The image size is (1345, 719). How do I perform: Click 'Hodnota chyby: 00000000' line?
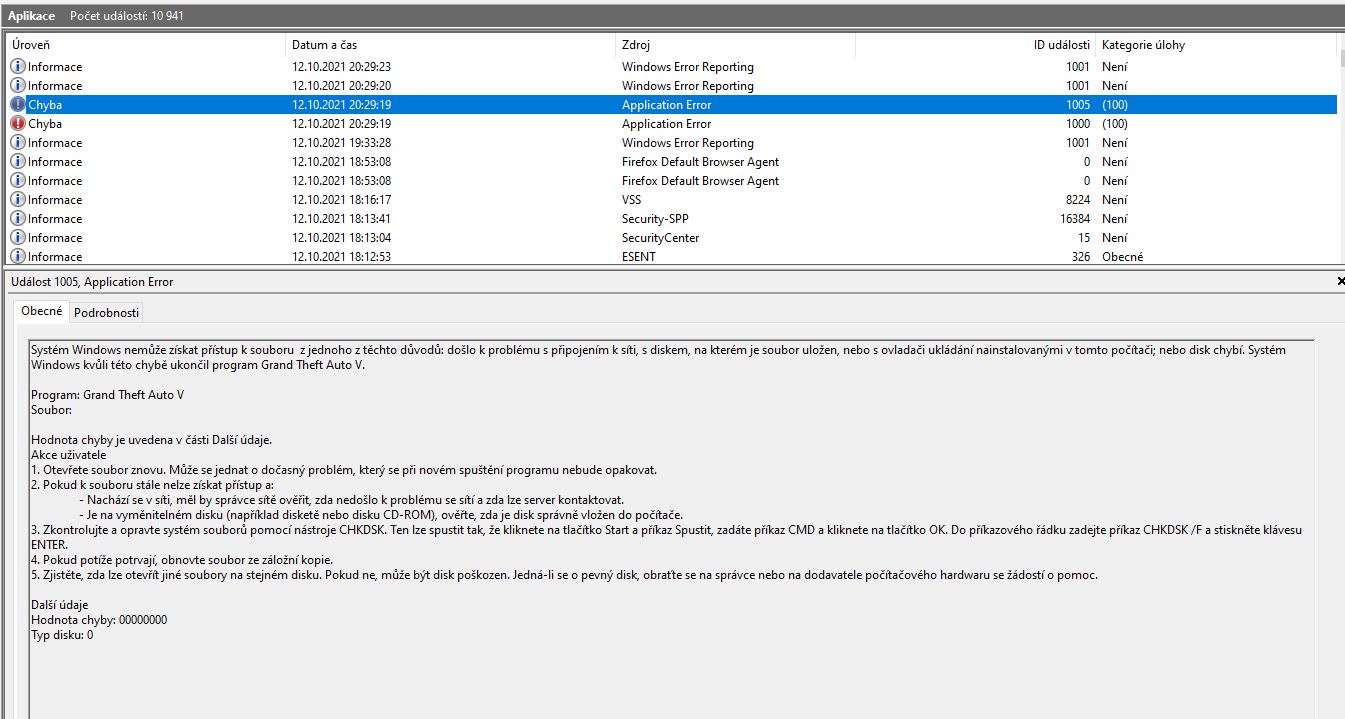pyautogui.click(x=99, y=620)
